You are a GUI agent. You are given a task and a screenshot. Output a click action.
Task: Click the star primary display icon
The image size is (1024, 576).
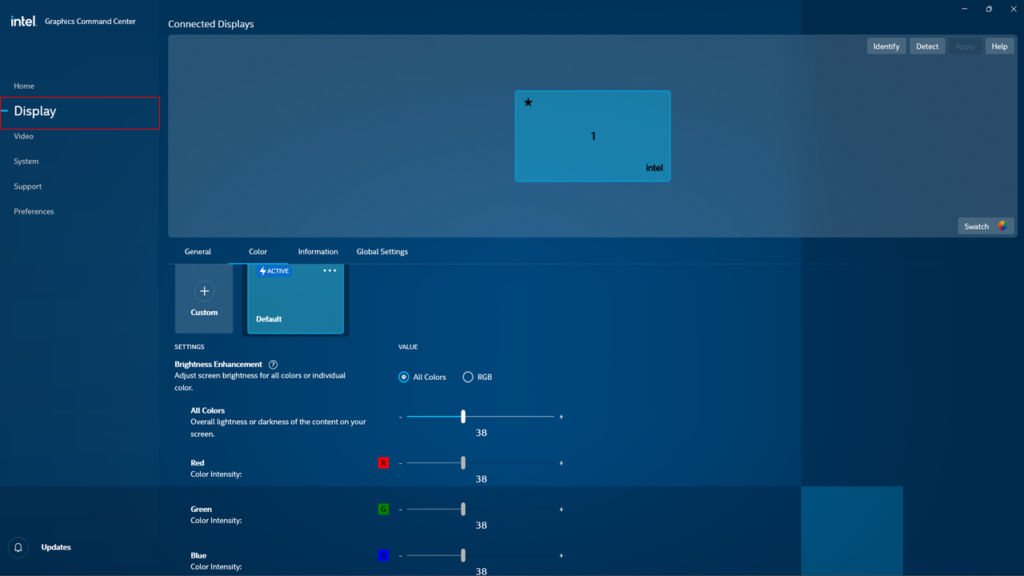click(528, 102)
